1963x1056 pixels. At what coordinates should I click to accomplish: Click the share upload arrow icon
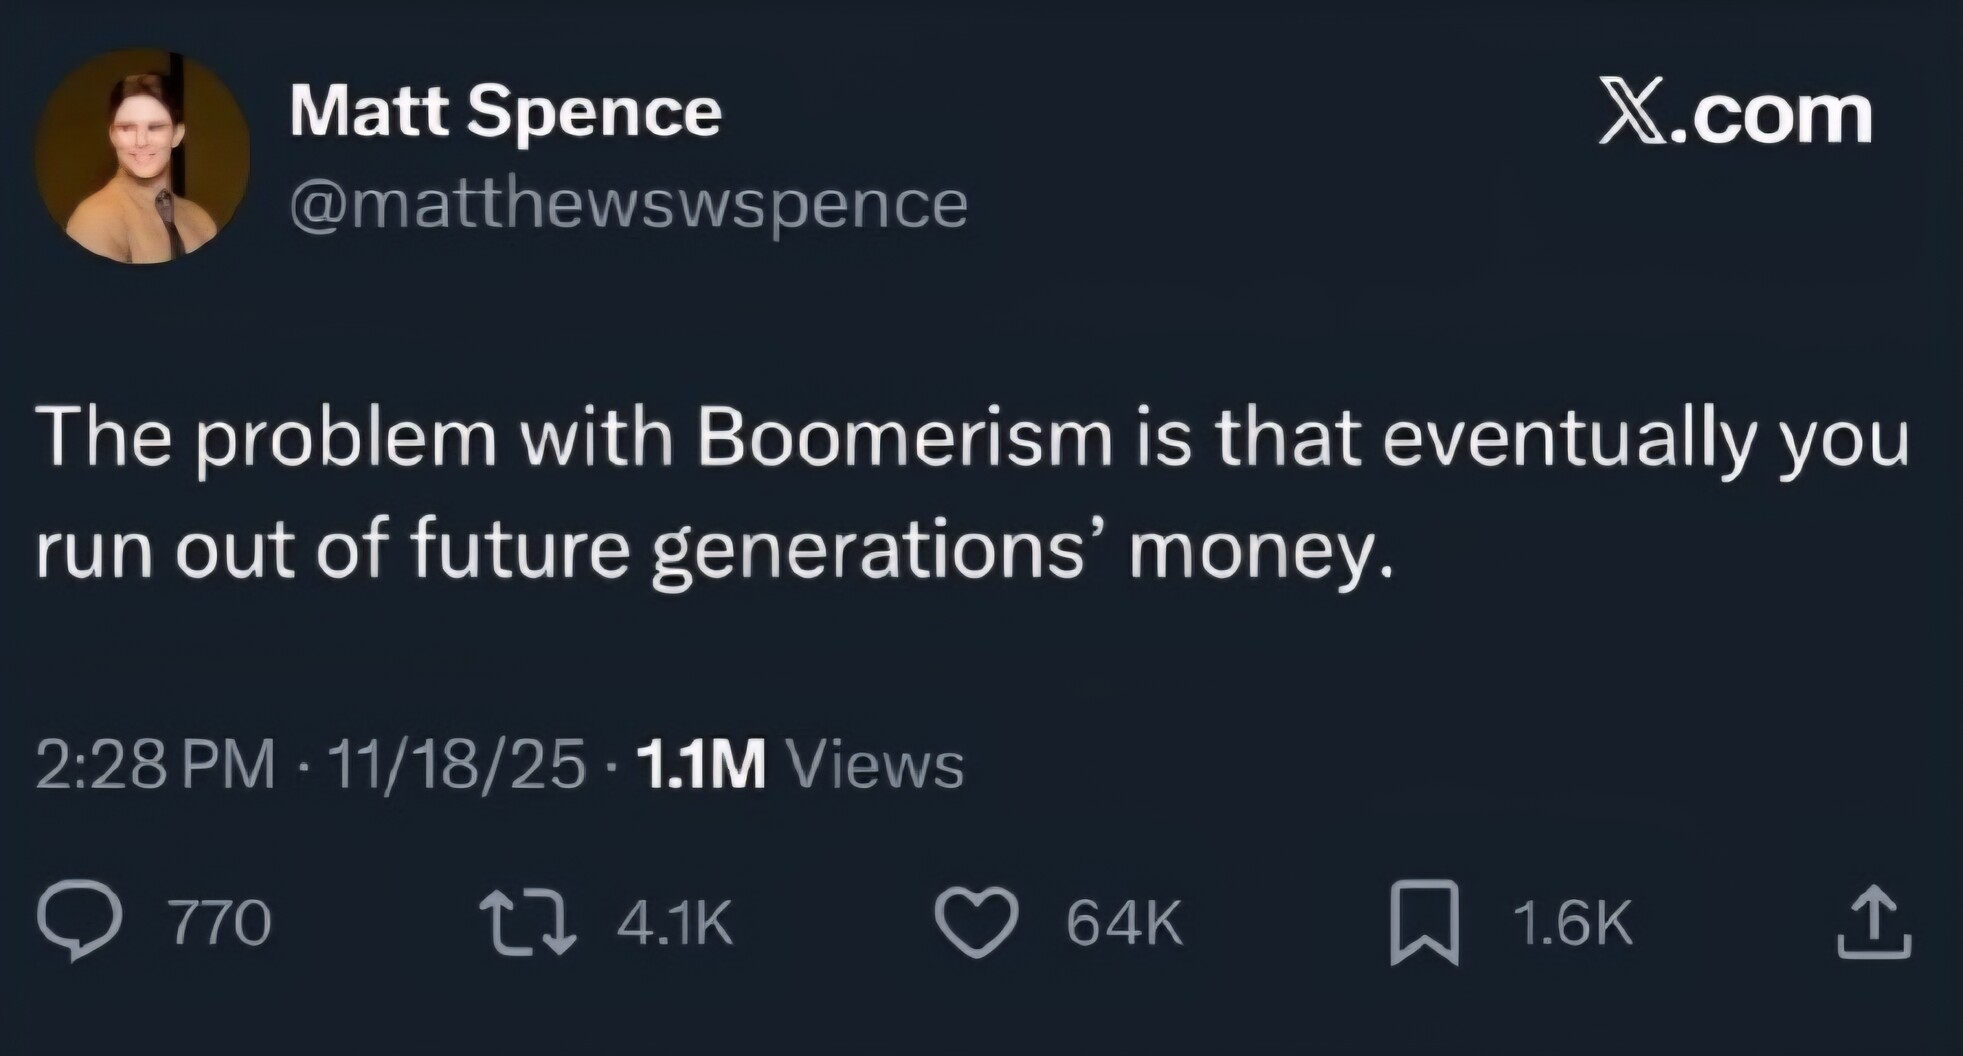(x=1874, y=922)
